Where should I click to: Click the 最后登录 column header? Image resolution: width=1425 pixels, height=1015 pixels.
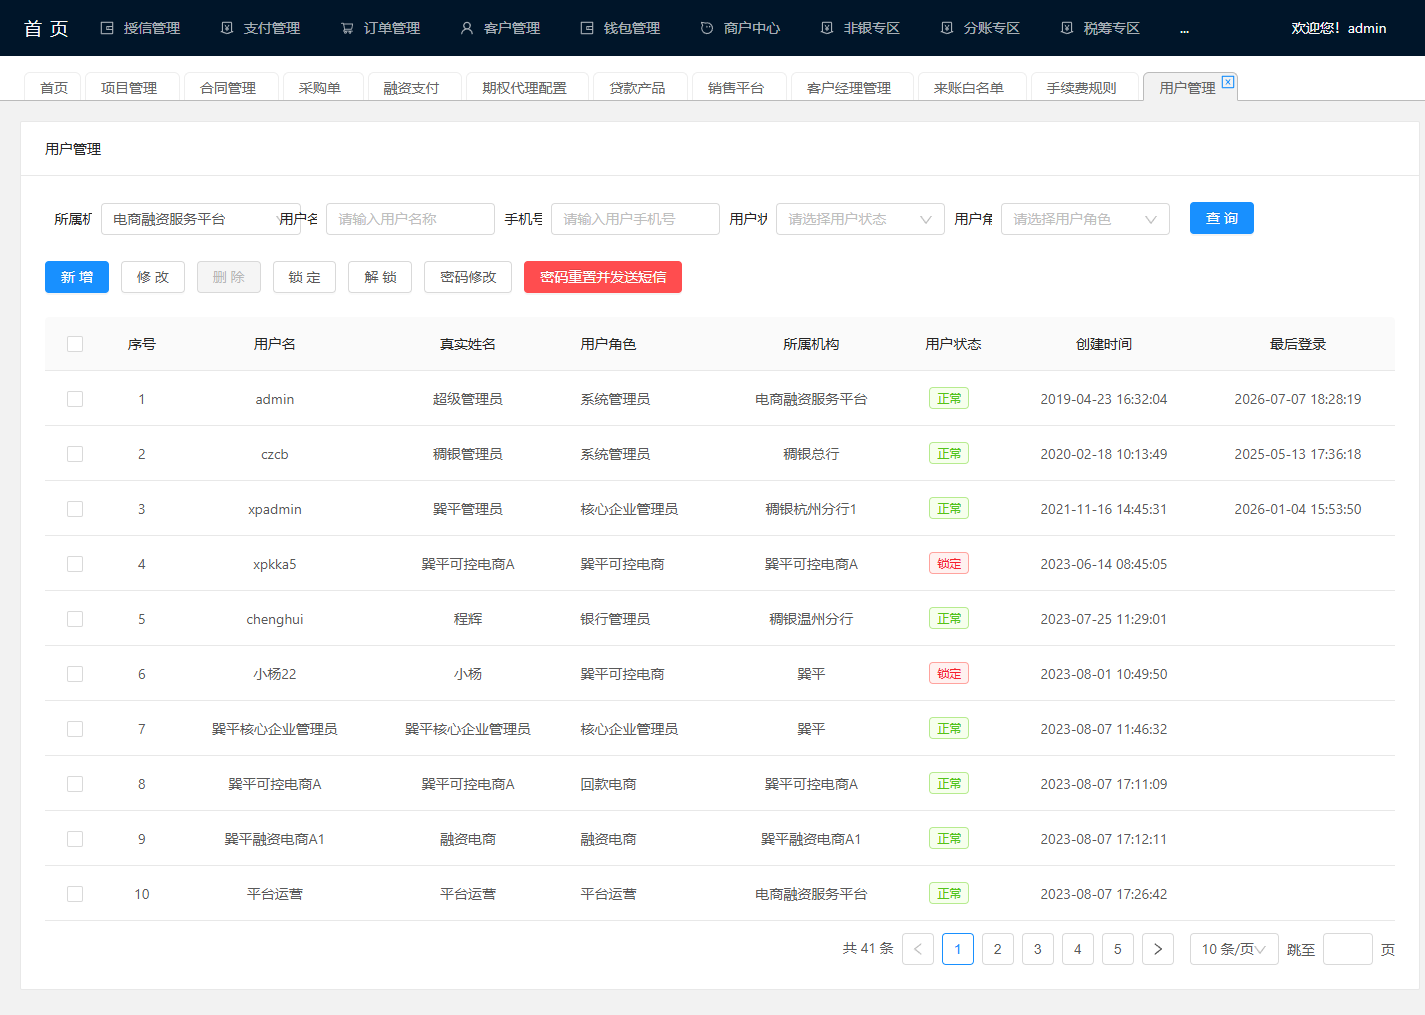[x=1298, y=344]
